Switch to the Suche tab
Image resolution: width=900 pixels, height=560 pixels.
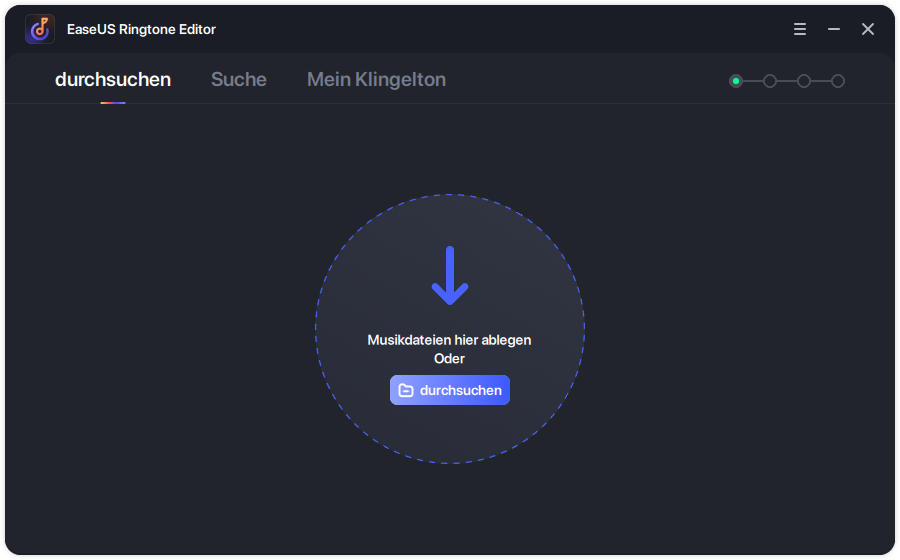(238, 79)
